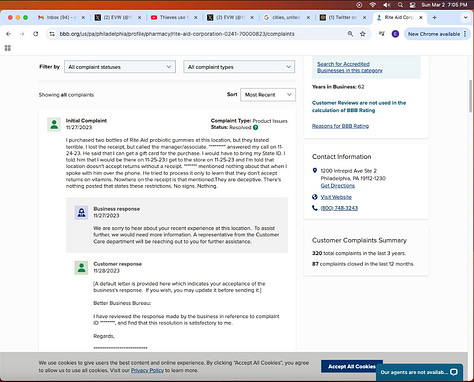Click Get Directions link
Viewport: 474px width, 382px height.
click(x=337, y=185)
